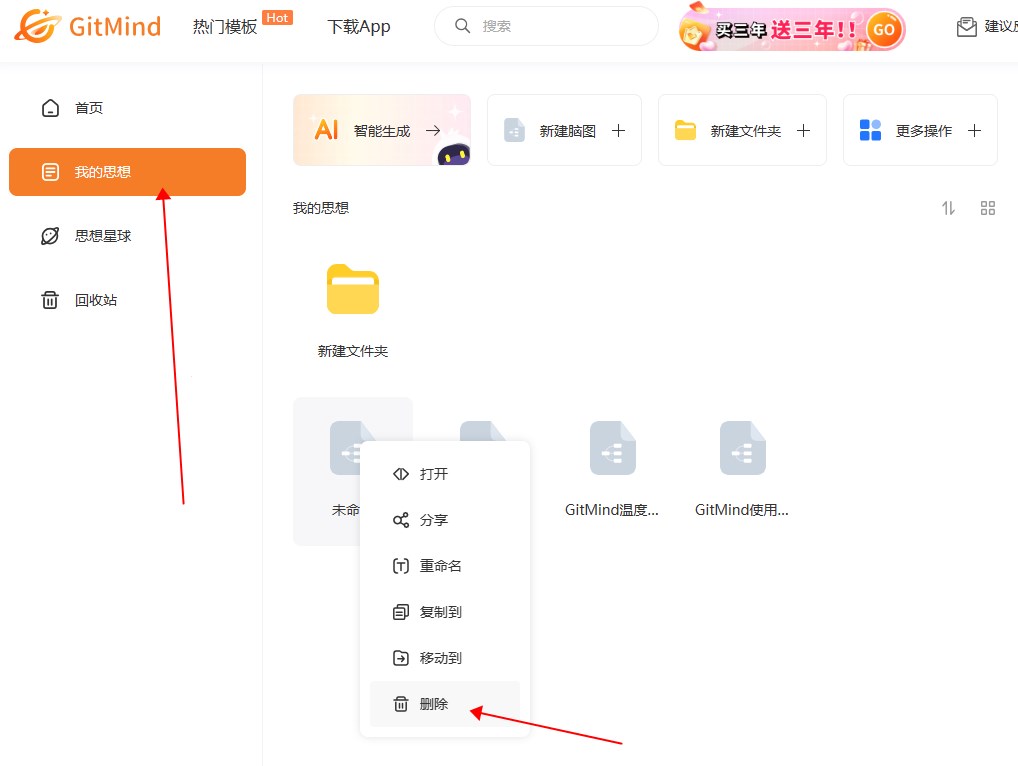Viewport: 1018px width, 766px height.
Task: Click the GitMind使用... file name
Action: tap(741, 510)
